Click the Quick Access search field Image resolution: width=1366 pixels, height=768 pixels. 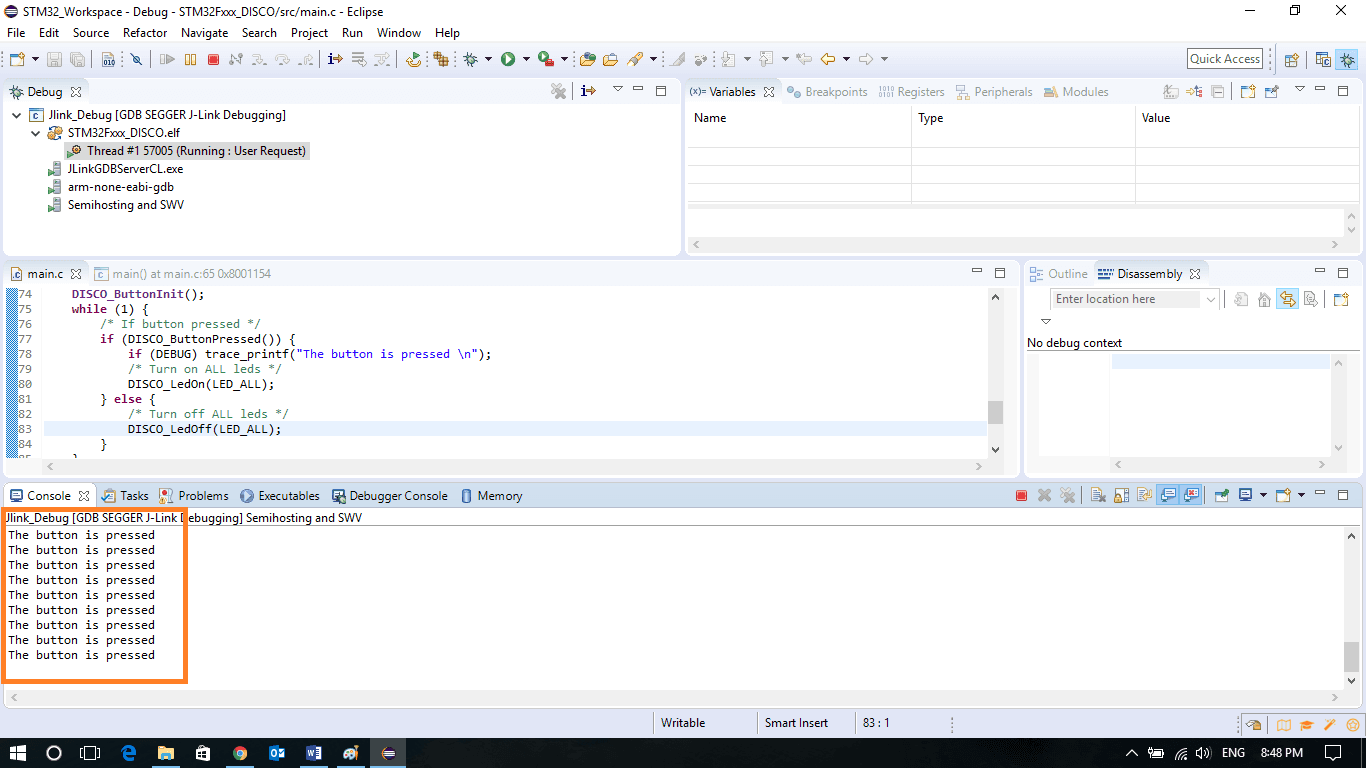tap(1225, 59)
